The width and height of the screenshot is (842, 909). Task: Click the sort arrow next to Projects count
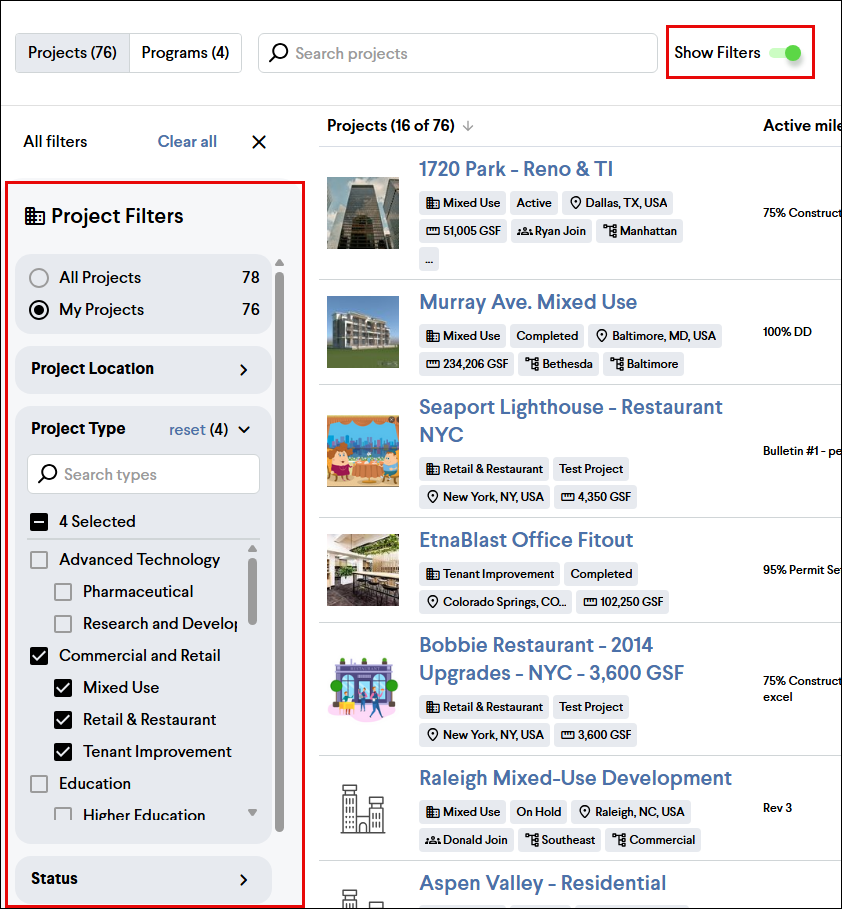coord(468,126)
